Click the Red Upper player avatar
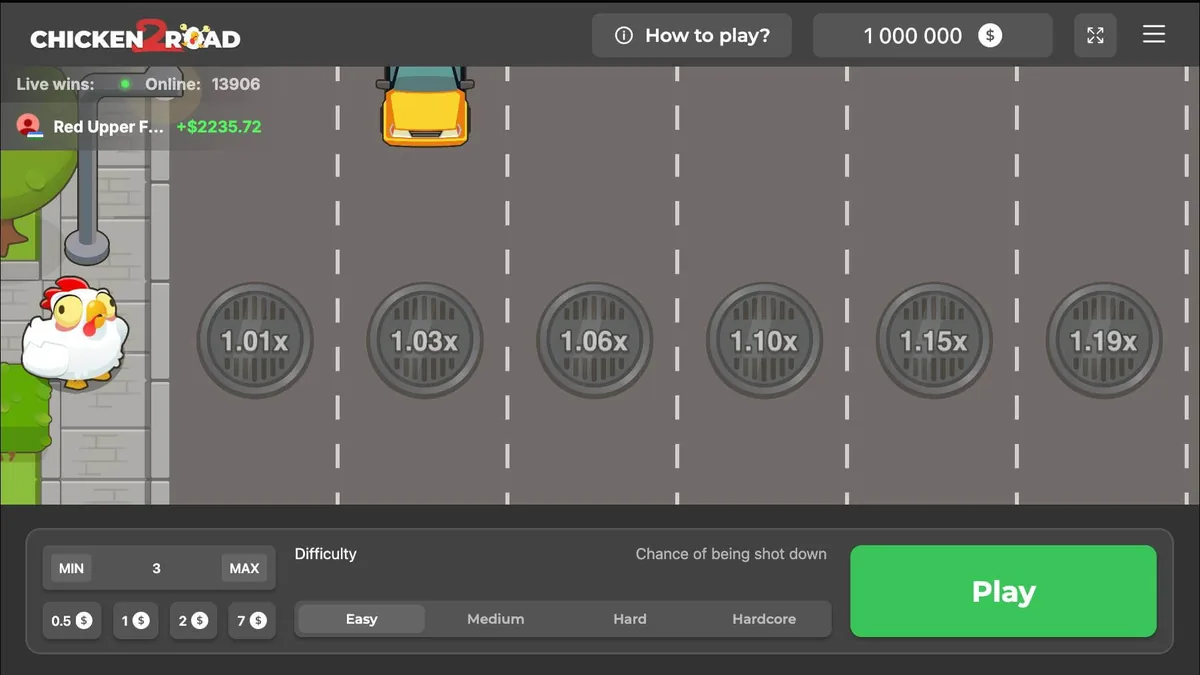1200x675 pixels. [x=29, y=126]
